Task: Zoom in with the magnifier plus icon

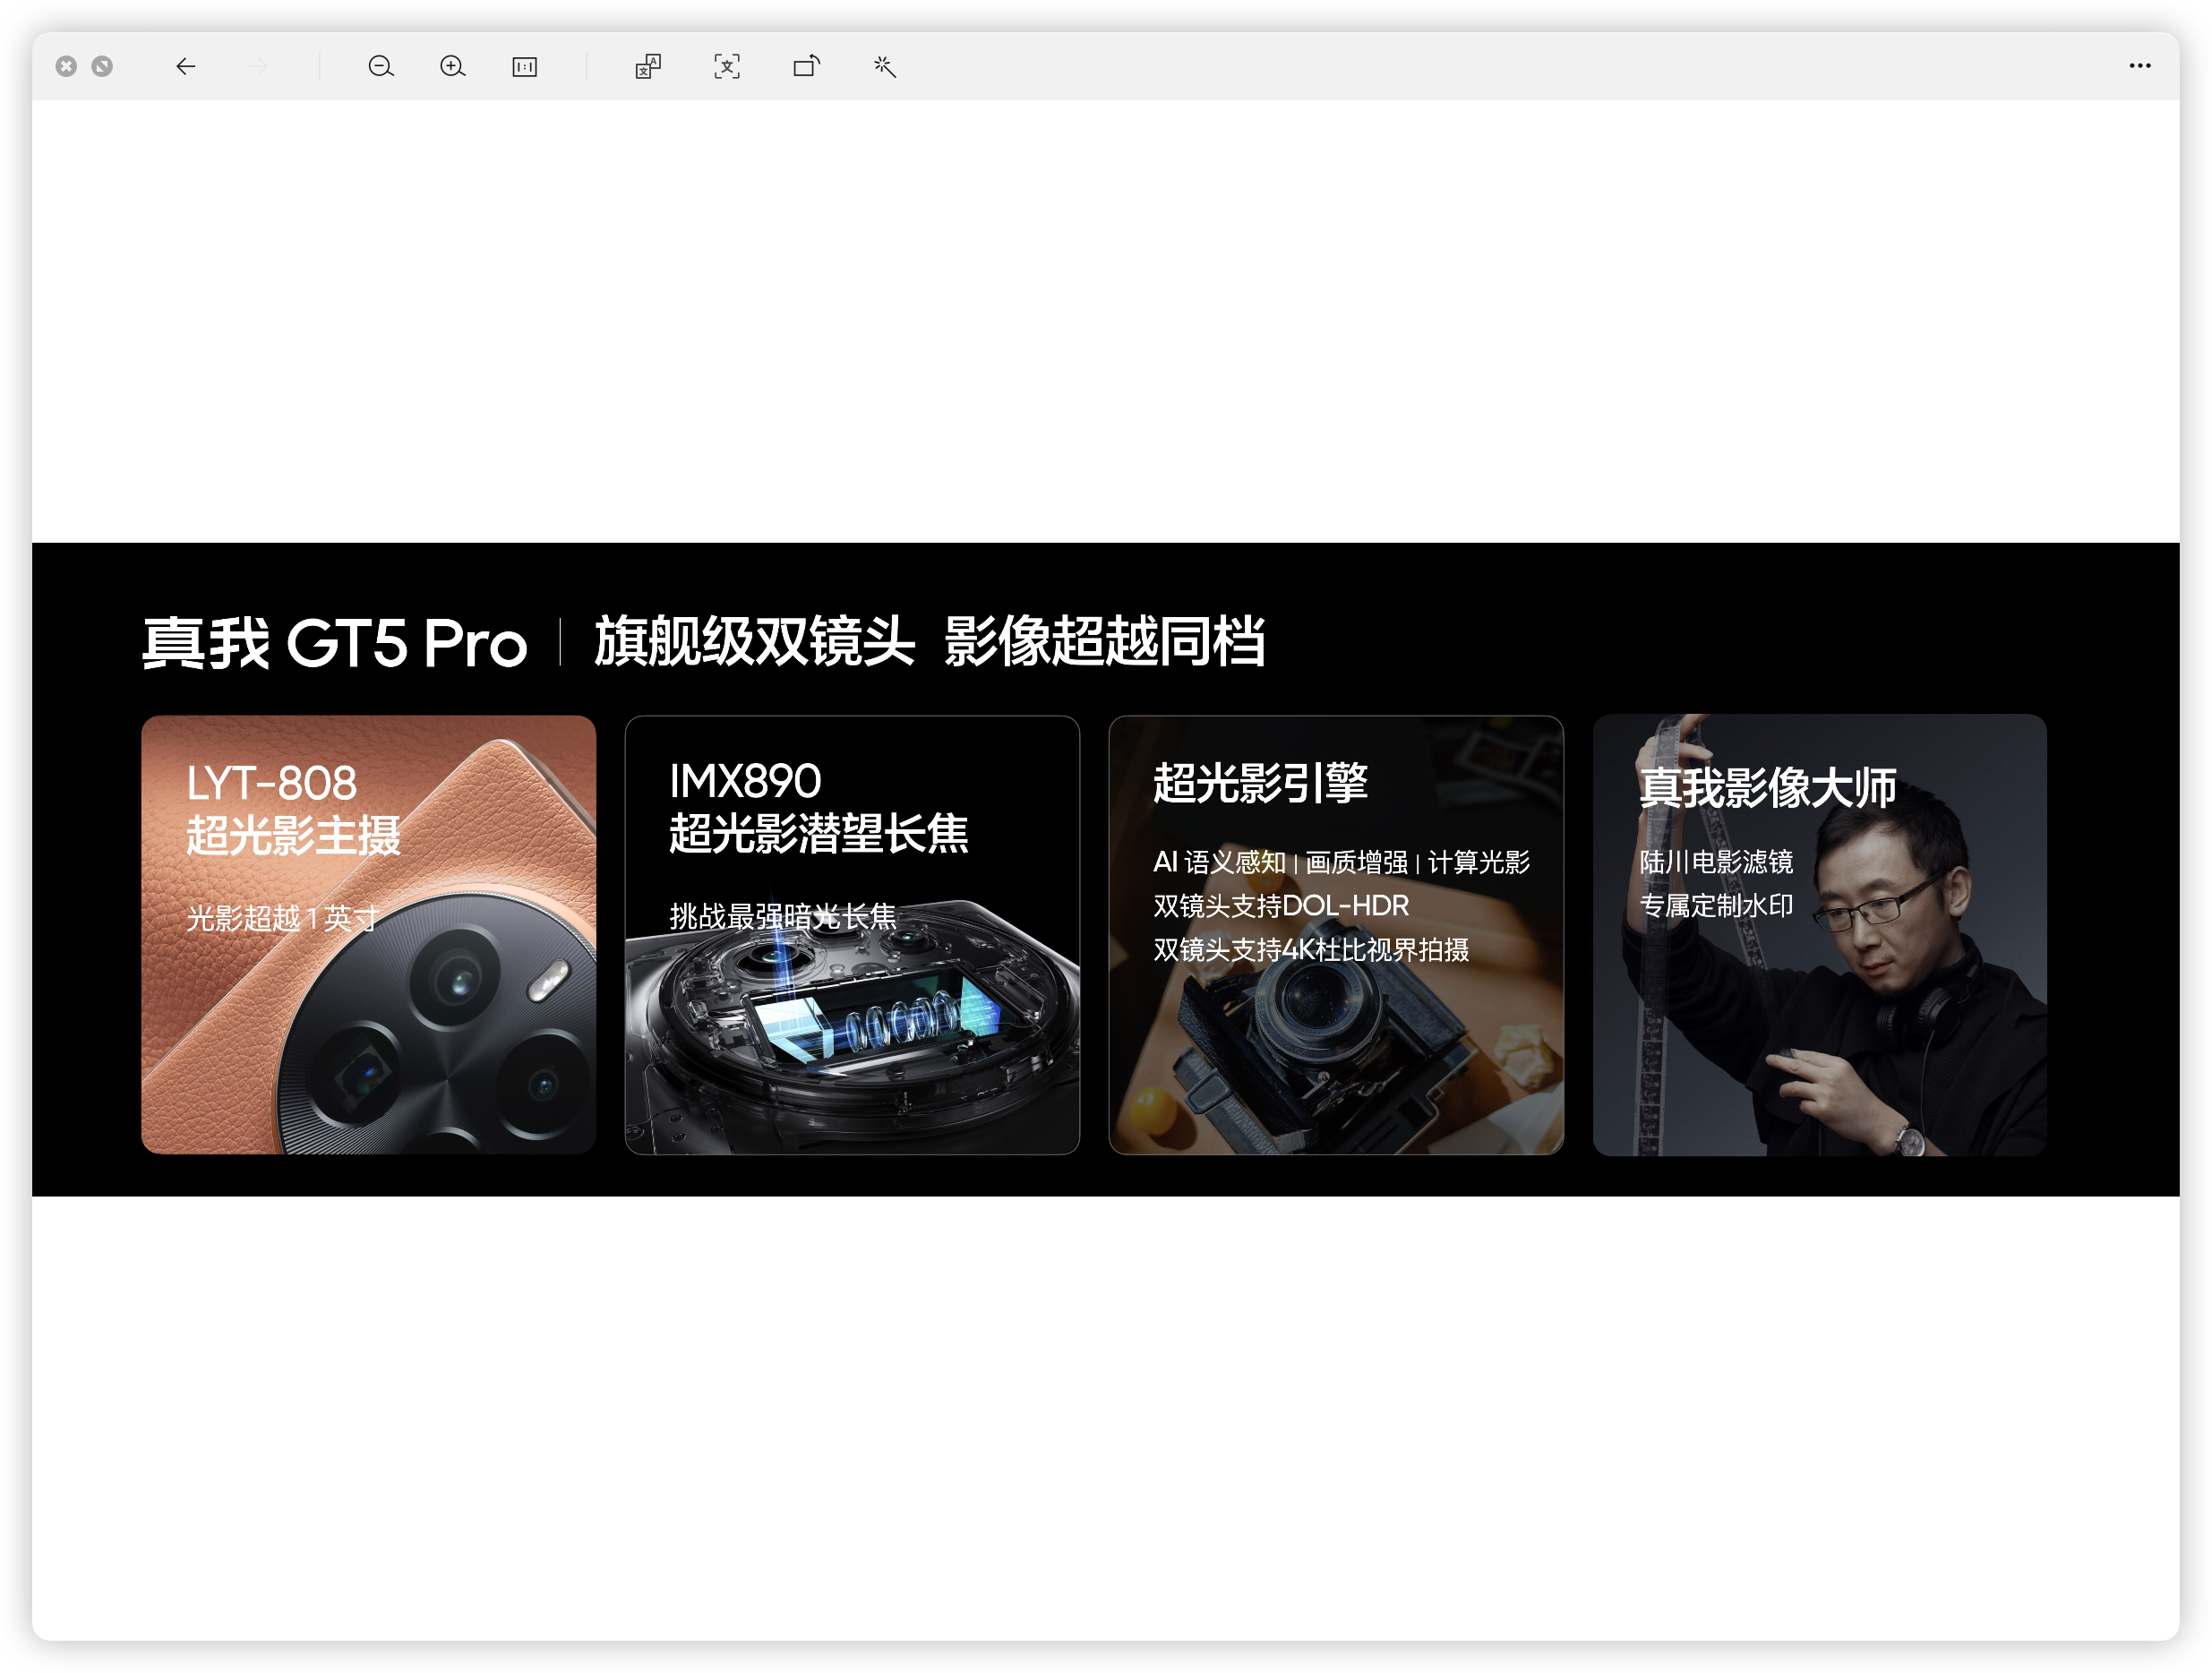Action: pos(453,66)
